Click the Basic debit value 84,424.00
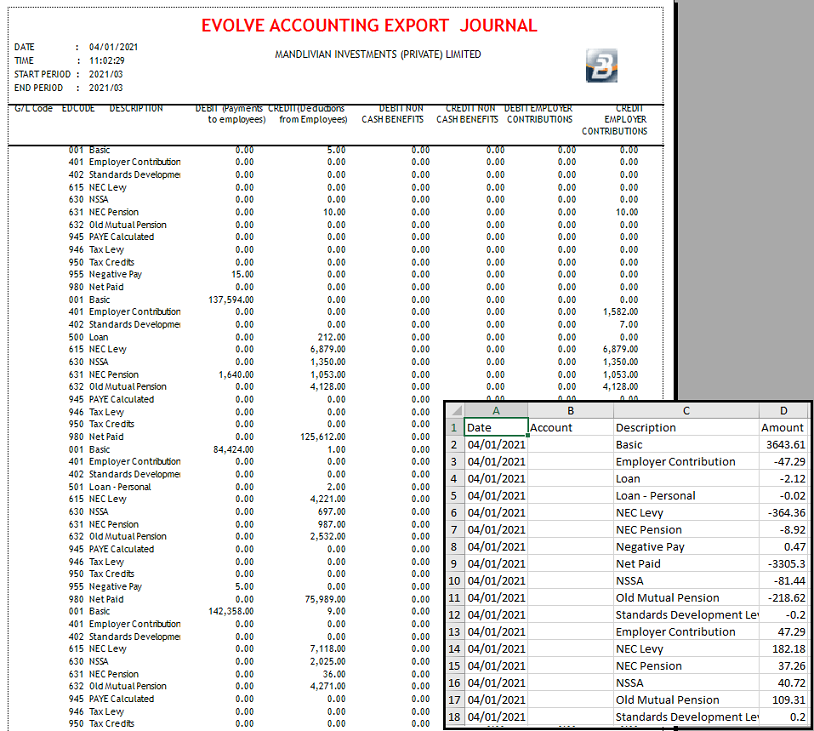The image size is (814, 731). click(234, 450)
